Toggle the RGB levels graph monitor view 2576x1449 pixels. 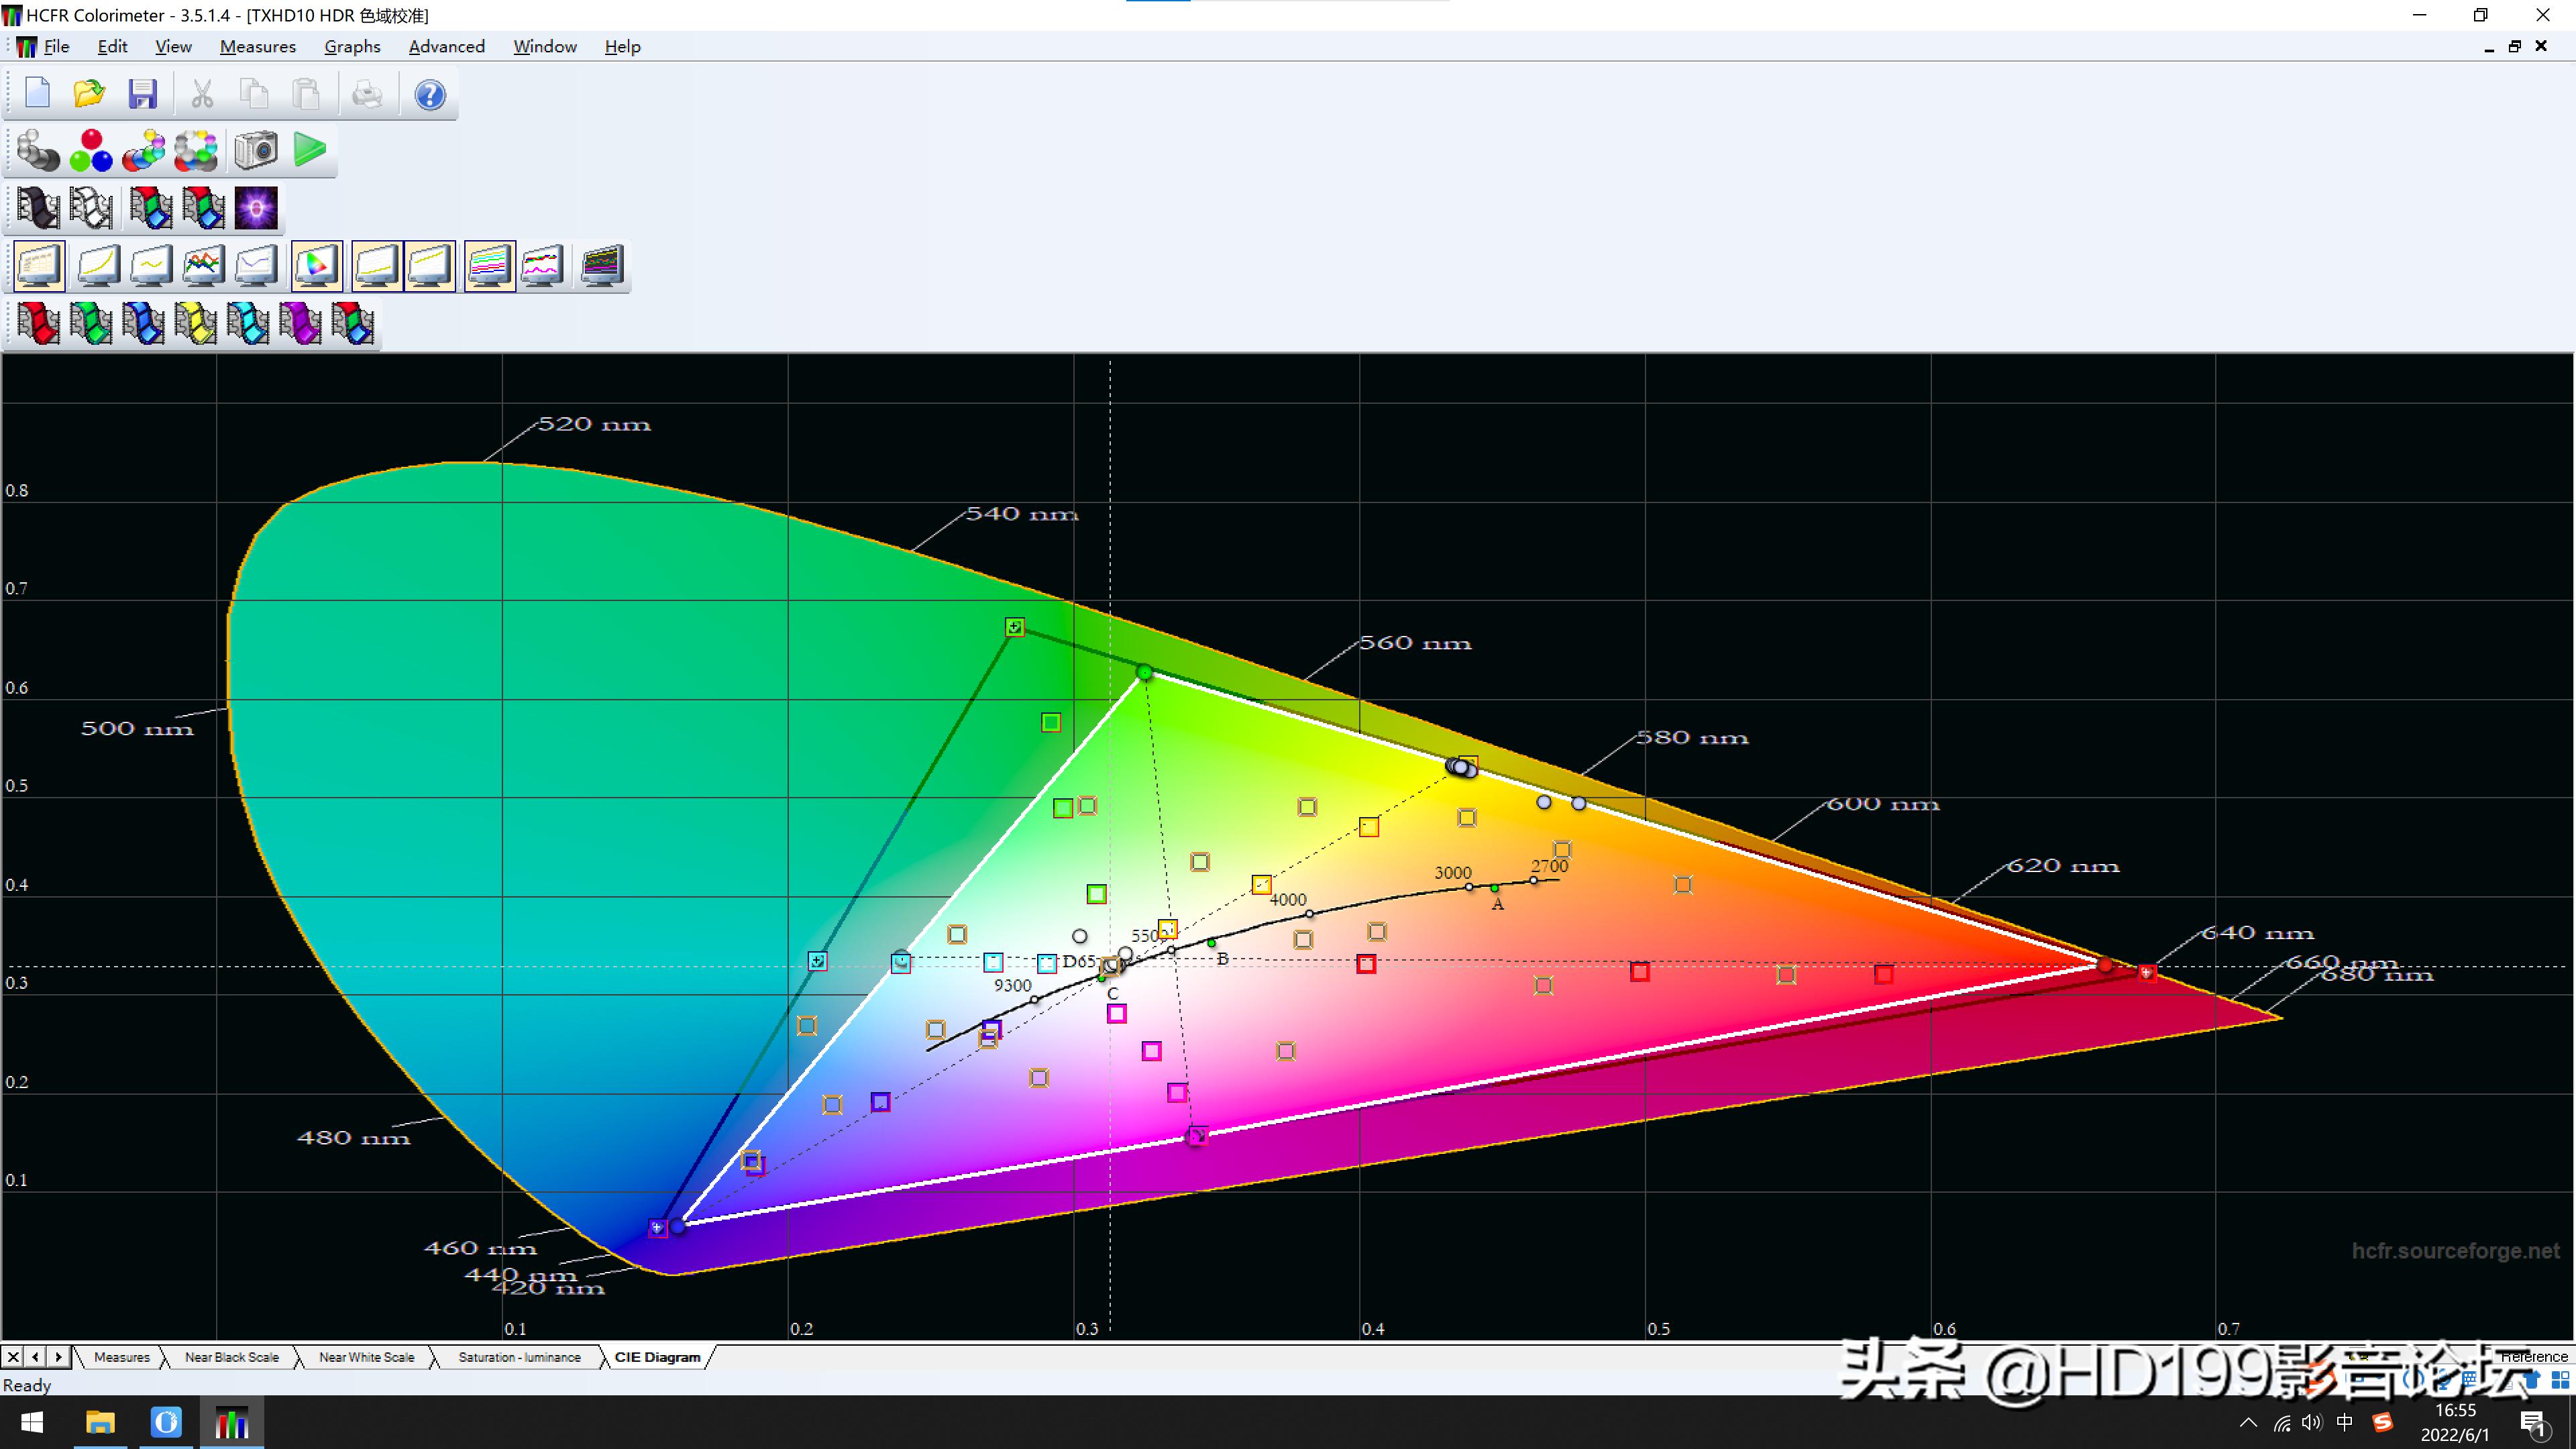pos(488,265)
